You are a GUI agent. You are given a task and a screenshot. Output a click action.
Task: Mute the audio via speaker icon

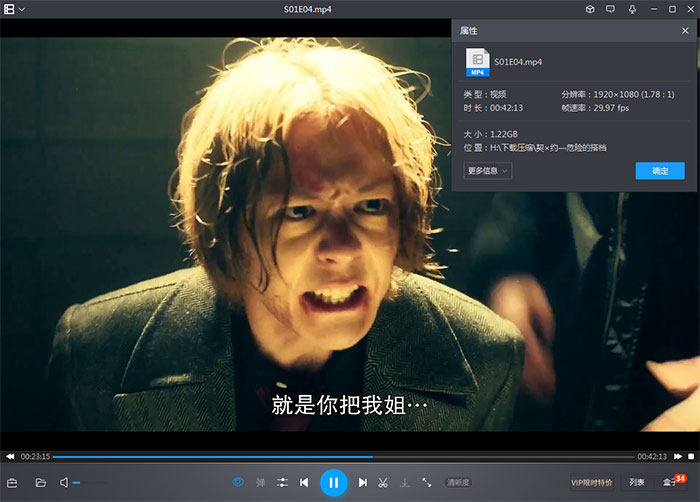tap(64, 483)
